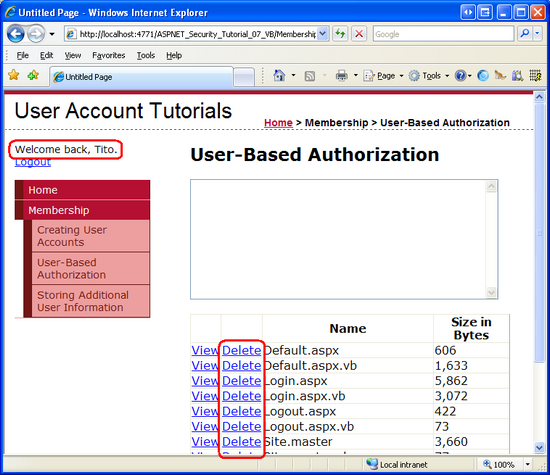Viewport: 550px width, 475px height.
Task: Expand the zoom level dropdown arrow
Action: point(528,464)
